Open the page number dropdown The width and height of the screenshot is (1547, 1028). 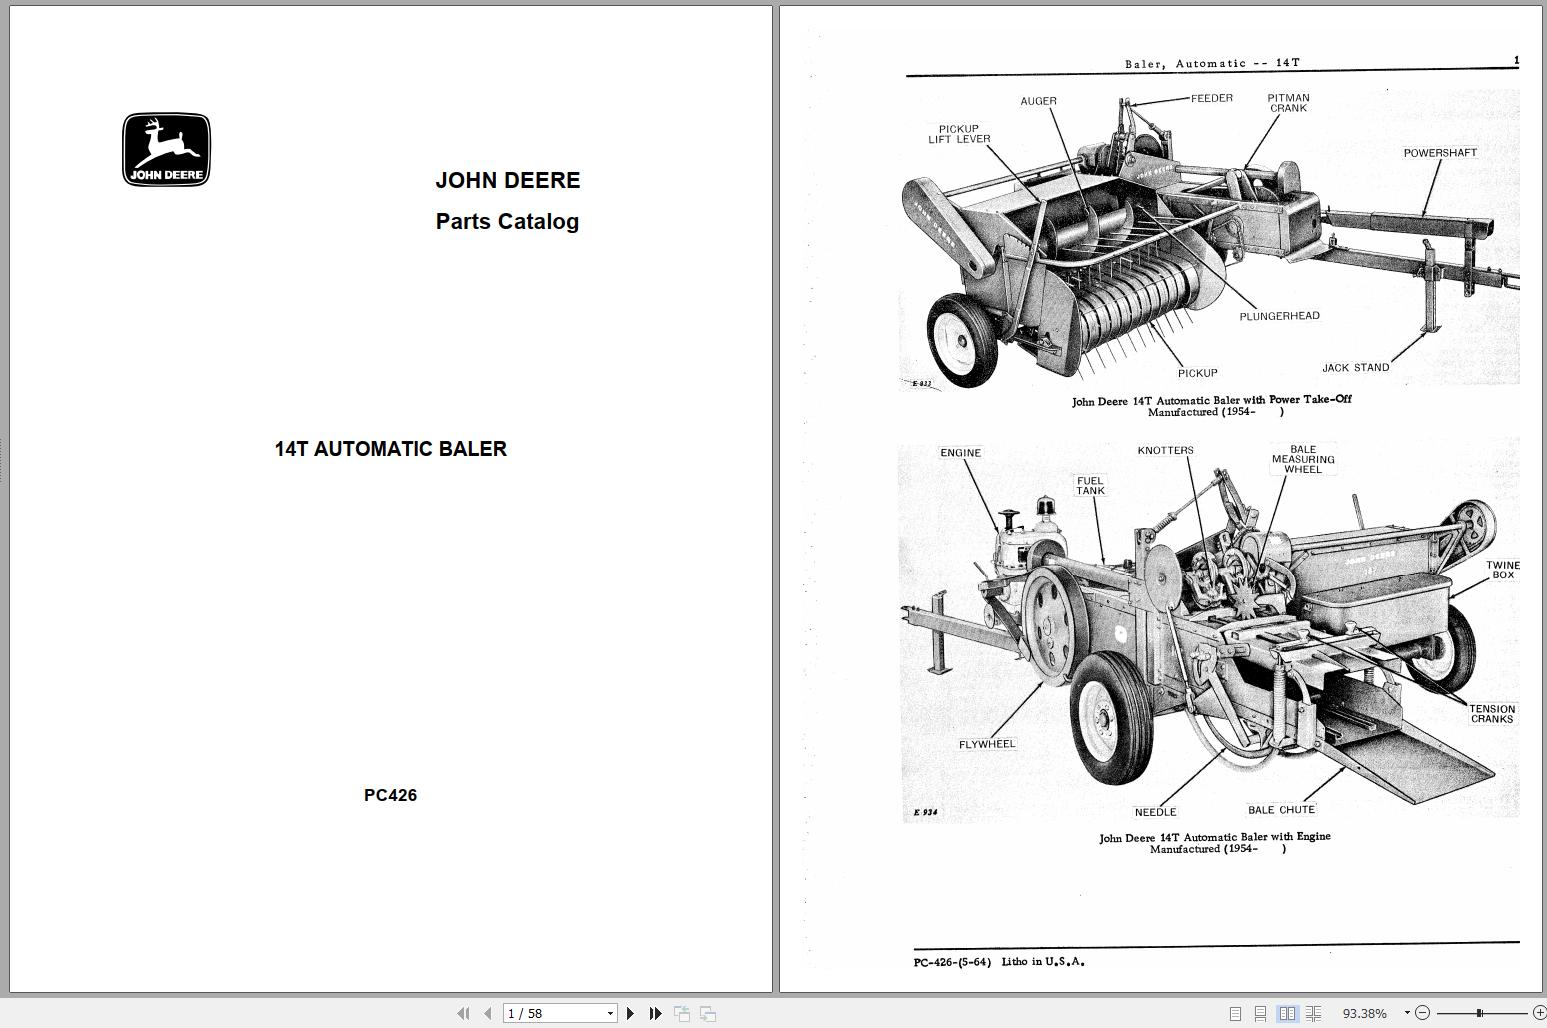click(611, 1013)
